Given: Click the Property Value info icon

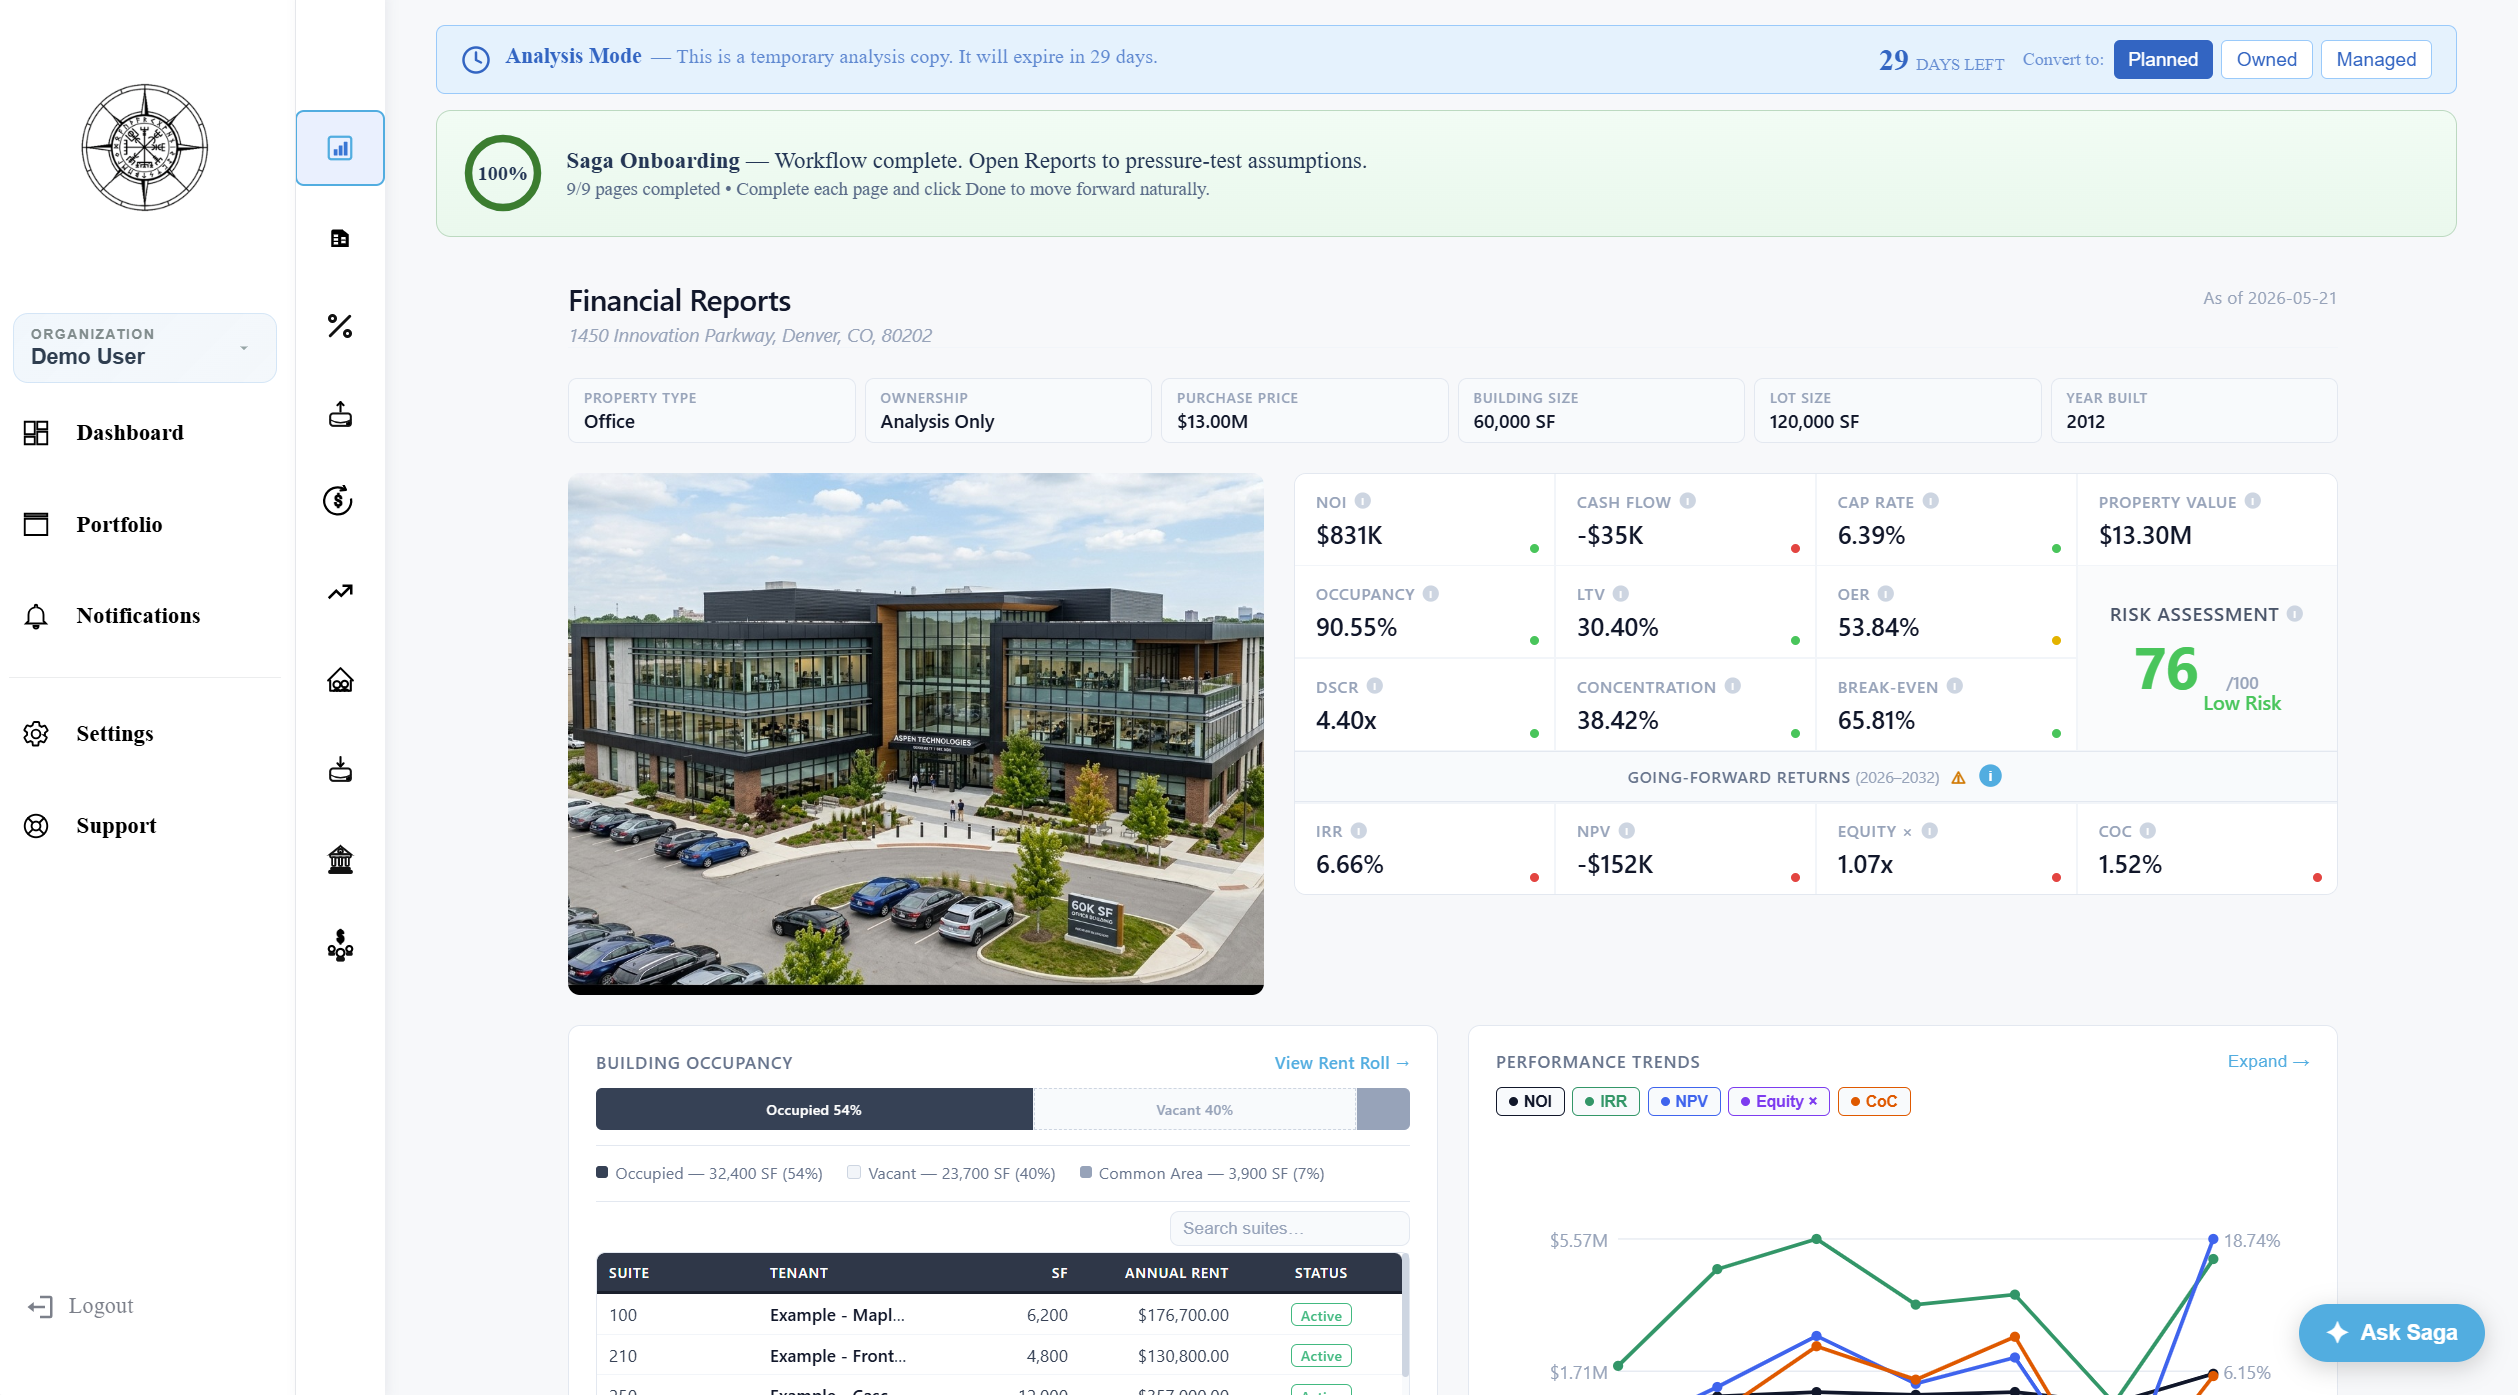Looking at the screenshot, I should 2252,501.
